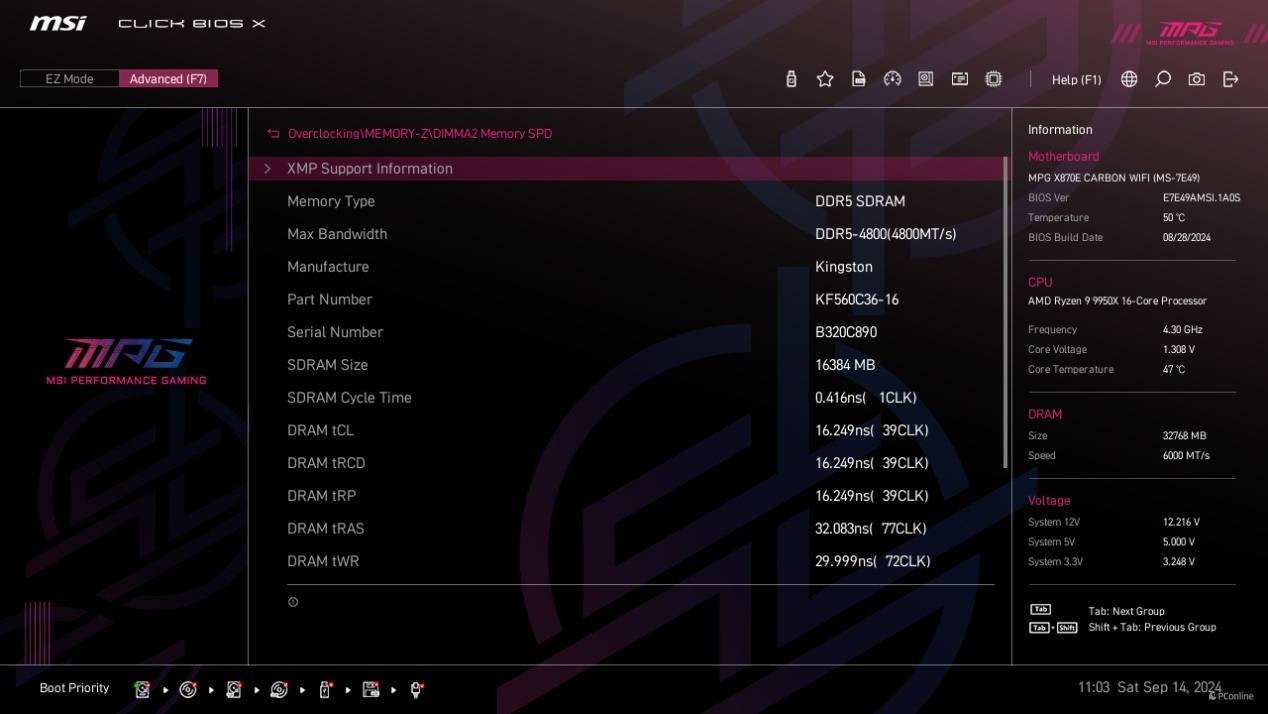
Task: Exit BIOS using the exit door icon
Action: (x=1230, y=79)
